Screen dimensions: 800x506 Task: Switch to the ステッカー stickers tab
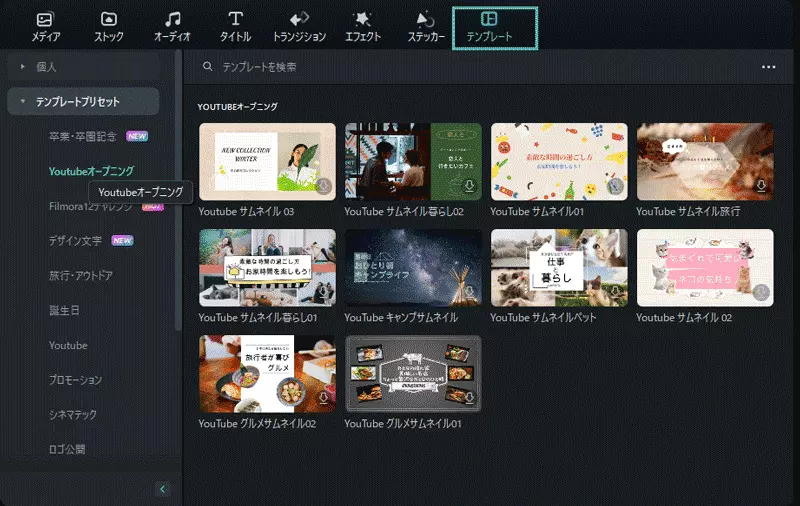pyautogui.click(x=425, y=26)
